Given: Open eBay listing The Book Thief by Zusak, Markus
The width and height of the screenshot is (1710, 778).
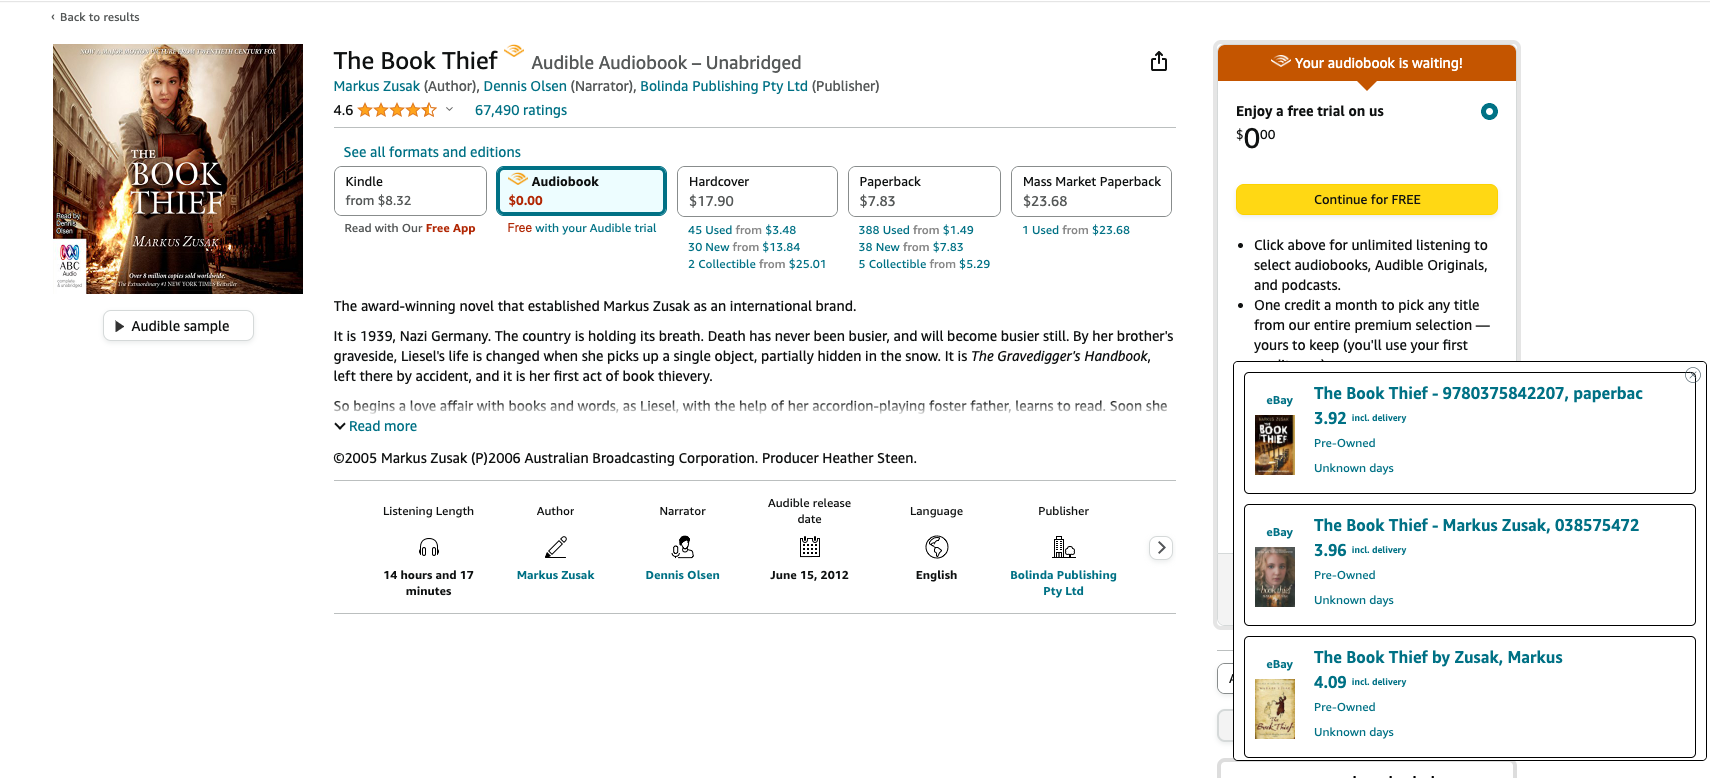Looking at the screenshot, I should tap(1438, 657).
